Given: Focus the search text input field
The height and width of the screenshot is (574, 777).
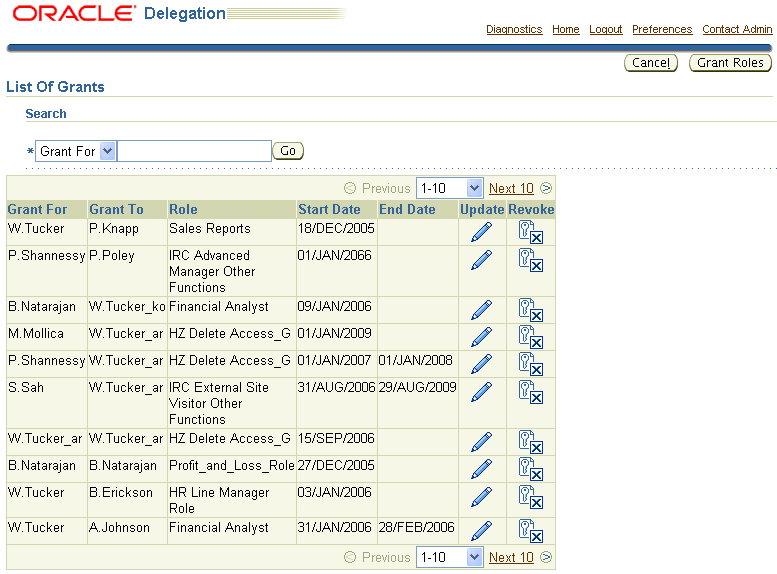Looking at the screenshot, I should 194,151.
